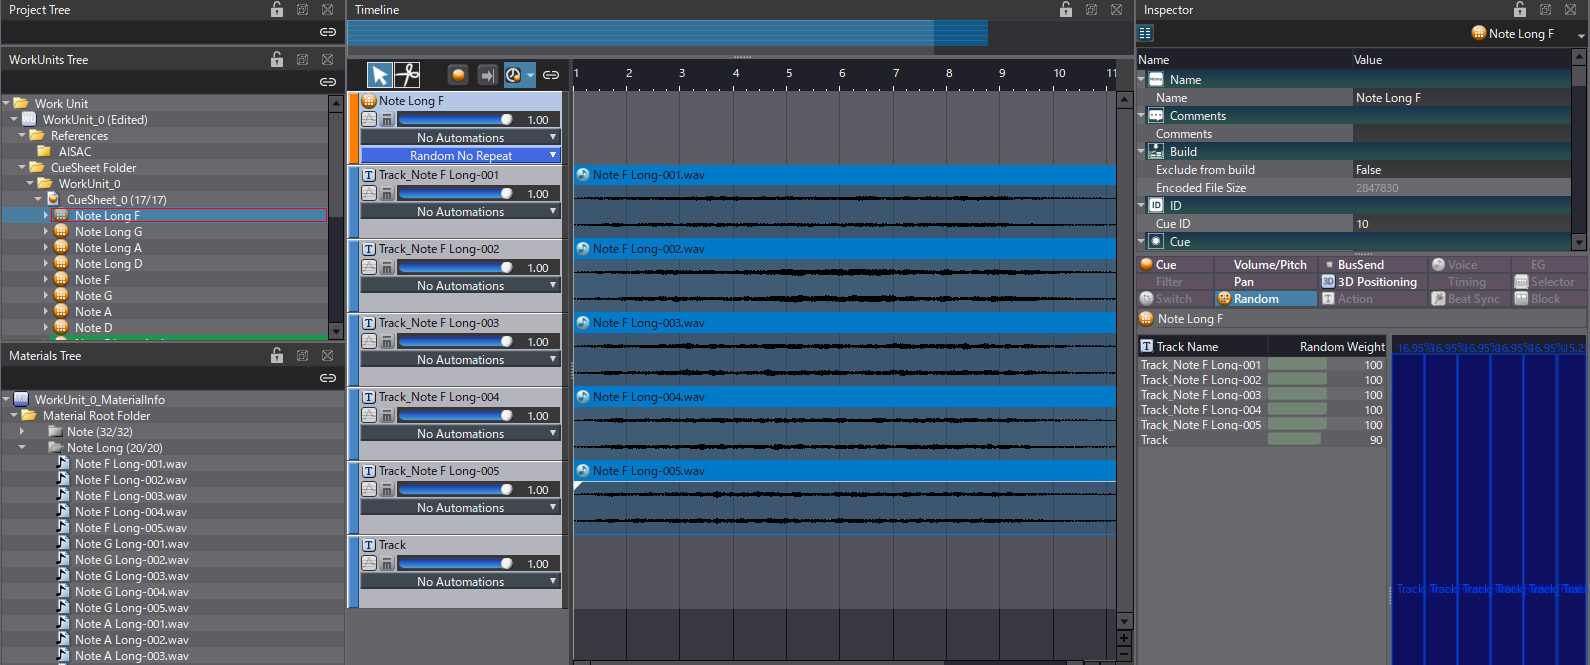
Task: Open the Volume/Pitch tab
Action: (1265, 265)
